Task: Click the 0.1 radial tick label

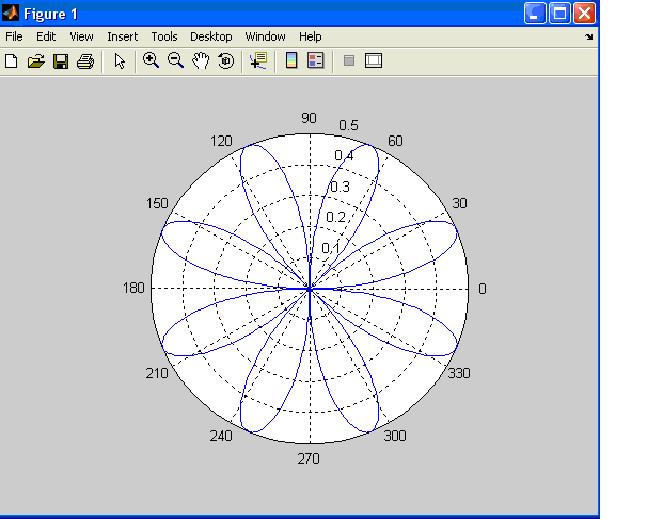Action: pos(331,248)
